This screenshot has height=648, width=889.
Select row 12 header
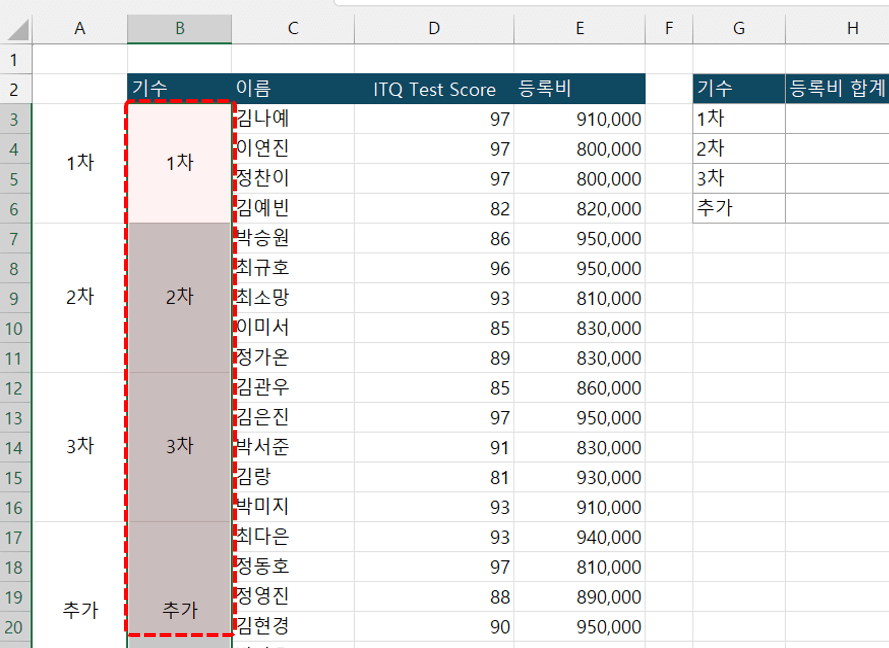pyautogui.click(x=16, y=388)
